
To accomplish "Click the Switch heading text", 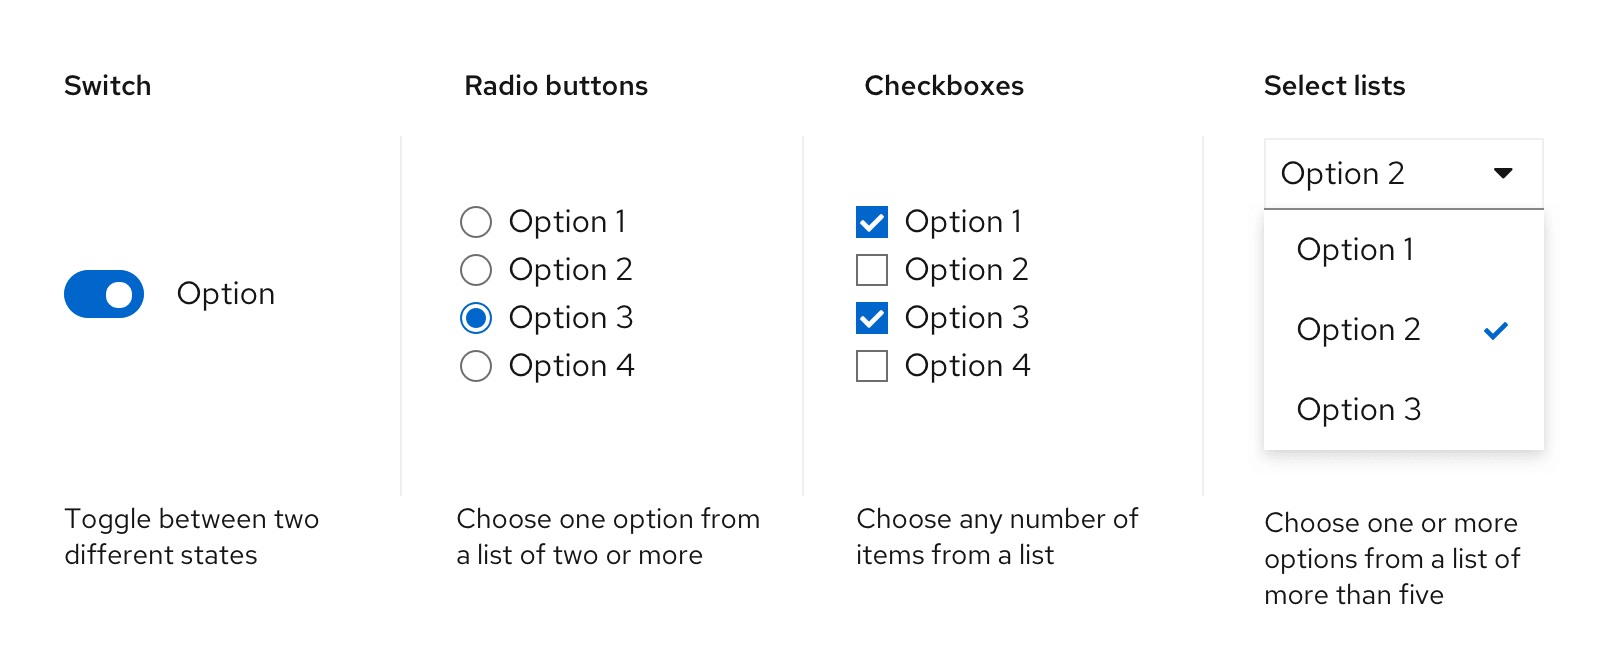I will [107, 86].
